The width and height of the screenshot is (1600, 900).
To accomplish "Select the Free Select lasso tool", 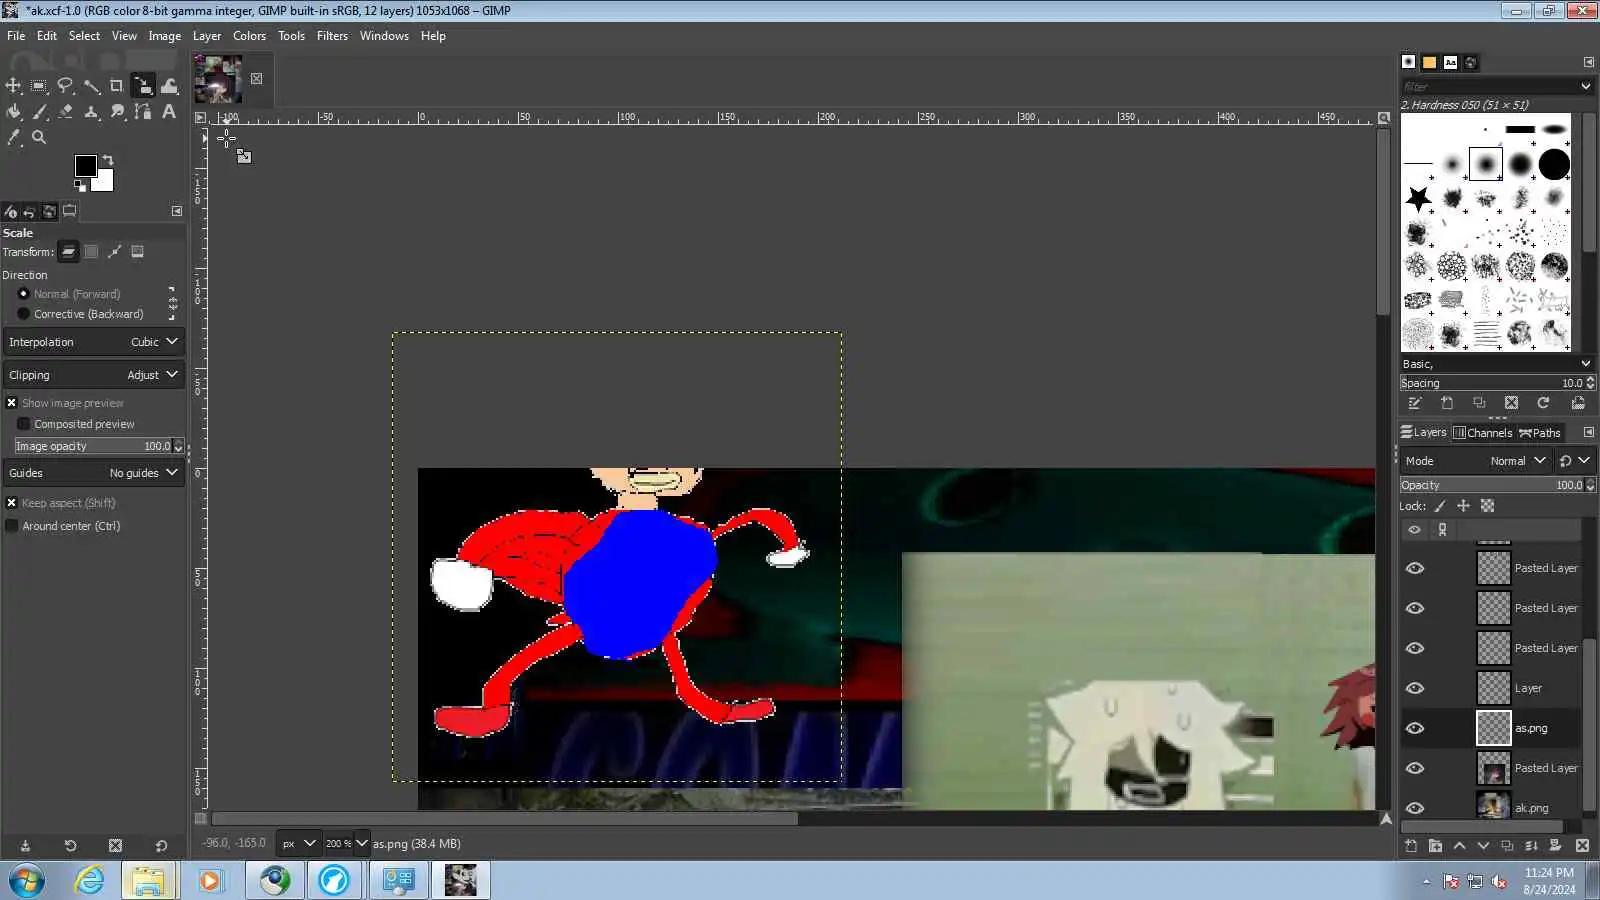I will pos(65,86).
